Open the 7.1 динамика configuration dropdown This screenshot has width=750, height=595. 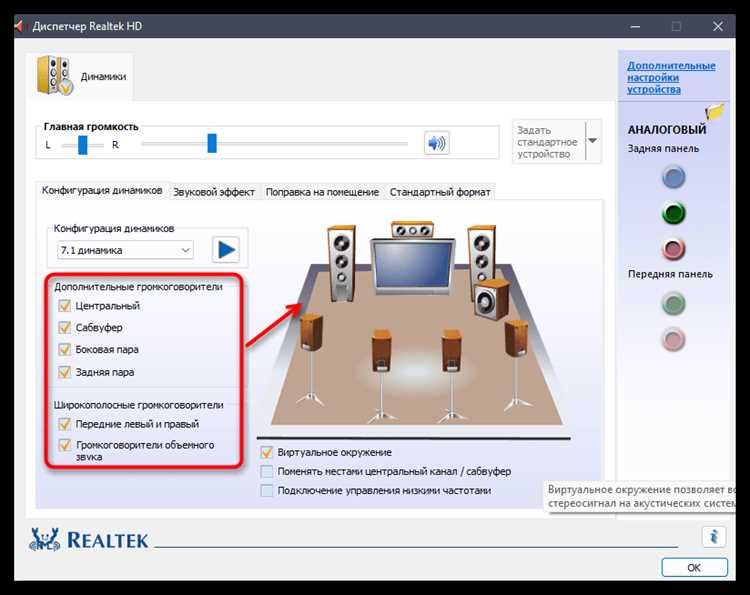[x=125, y=250]
